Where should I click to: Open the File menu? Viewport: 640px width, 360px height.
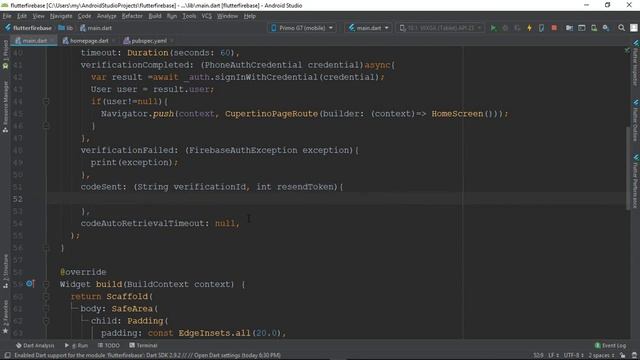(x=7, y=16)
